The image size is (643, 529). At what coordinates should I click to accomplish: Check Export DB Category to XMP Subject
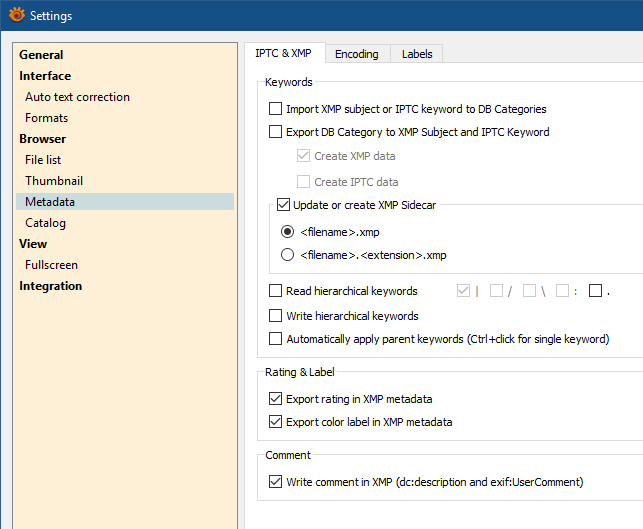276,132
